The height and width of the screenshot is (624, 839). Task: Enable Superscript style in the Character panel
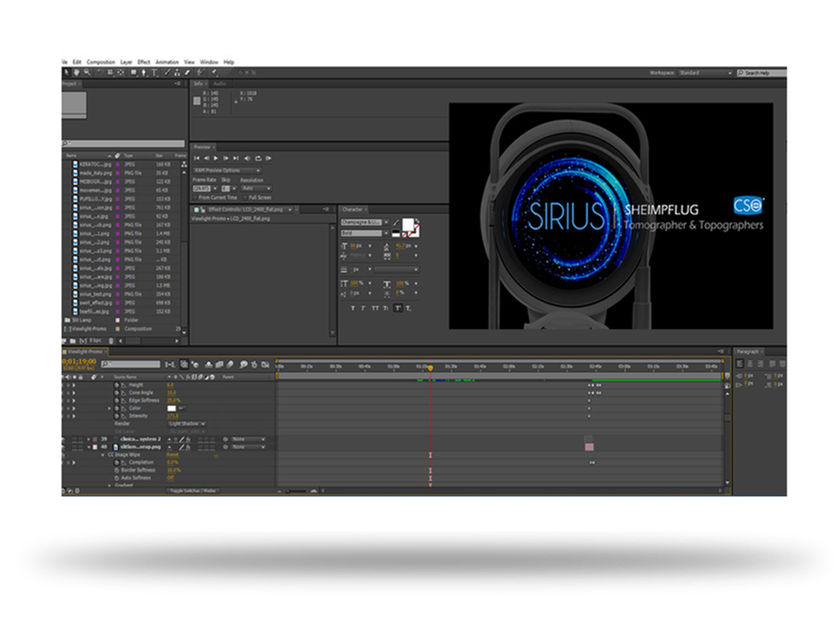pos(398,308)
